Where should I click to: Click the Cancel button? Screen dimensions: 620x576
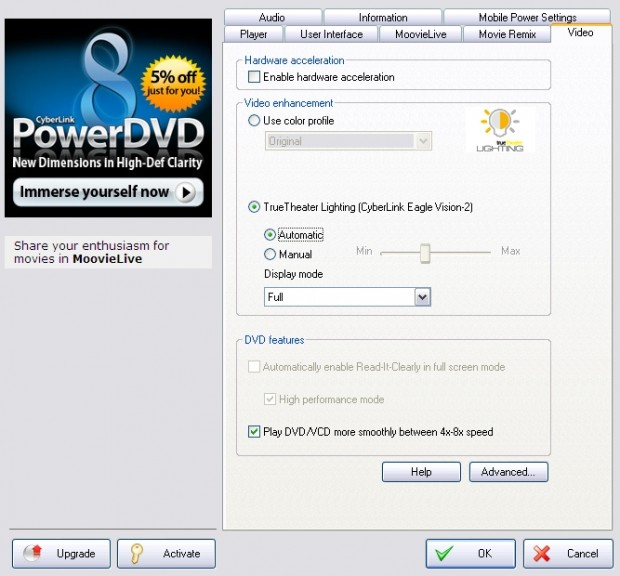pos(568,553)
